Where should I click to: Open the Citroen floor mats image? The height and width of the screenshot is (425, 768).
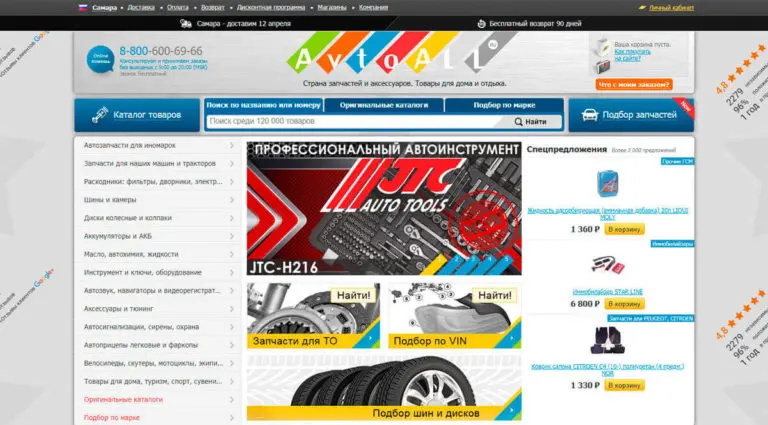click(x=607, y=340)
